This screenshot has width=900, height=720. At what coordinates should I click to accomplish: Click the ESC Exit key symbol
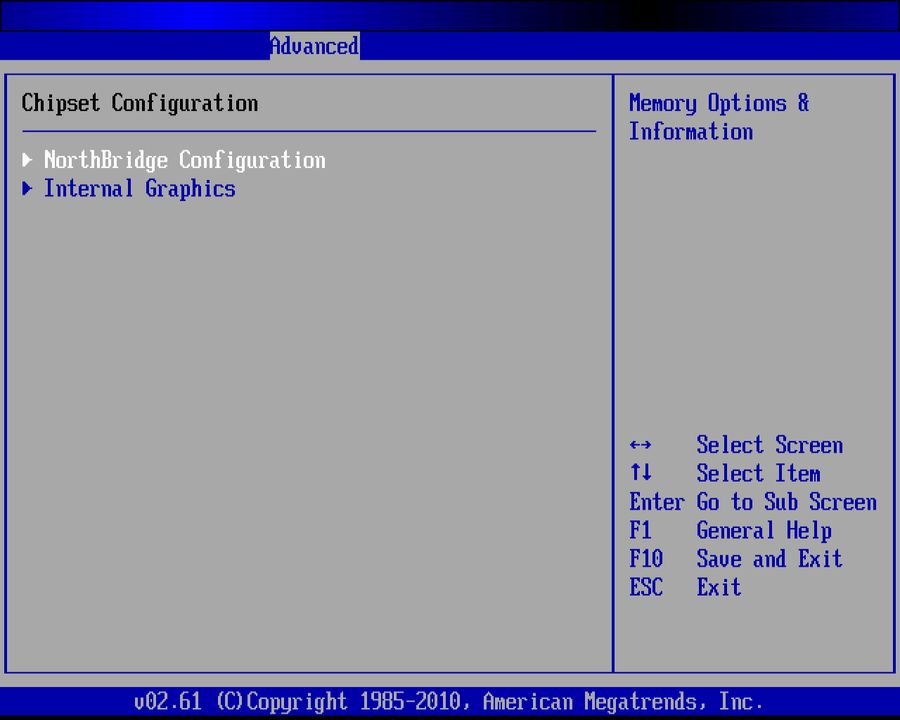coord(645,588)
